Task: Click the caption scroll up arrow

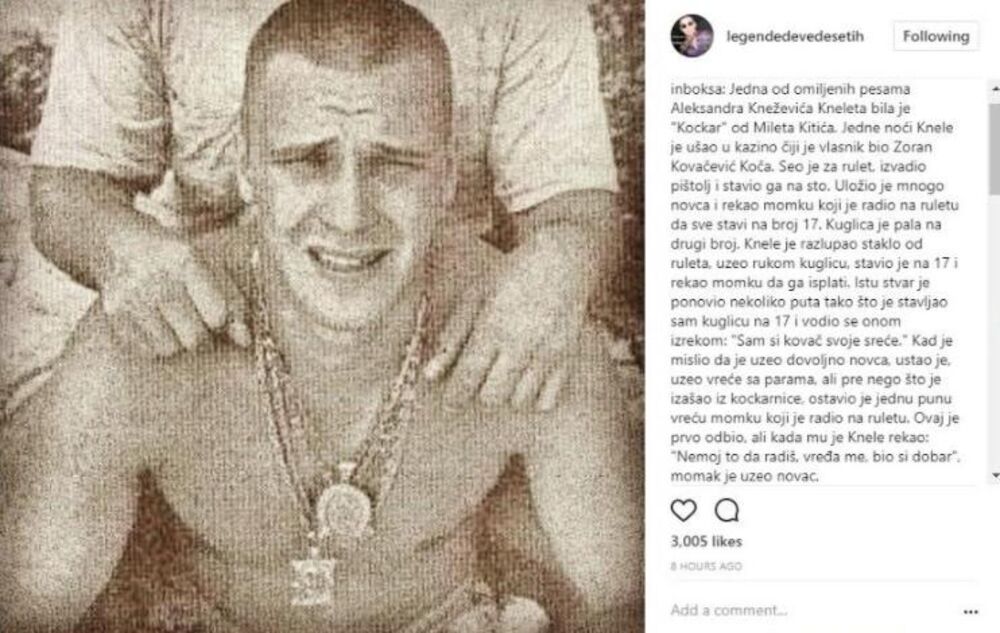Action: [995, 90]
